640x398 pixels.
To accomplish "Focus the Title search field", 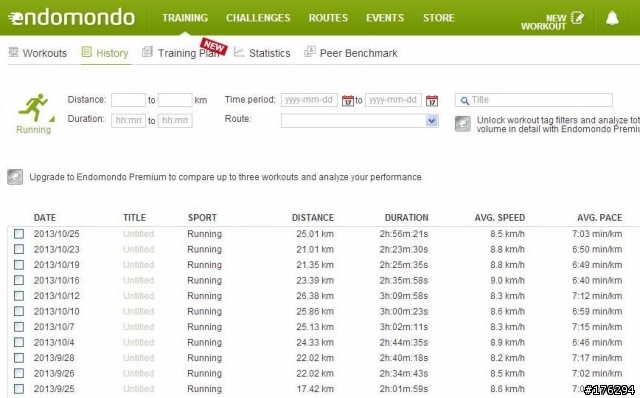I will (x=534, y=100).
